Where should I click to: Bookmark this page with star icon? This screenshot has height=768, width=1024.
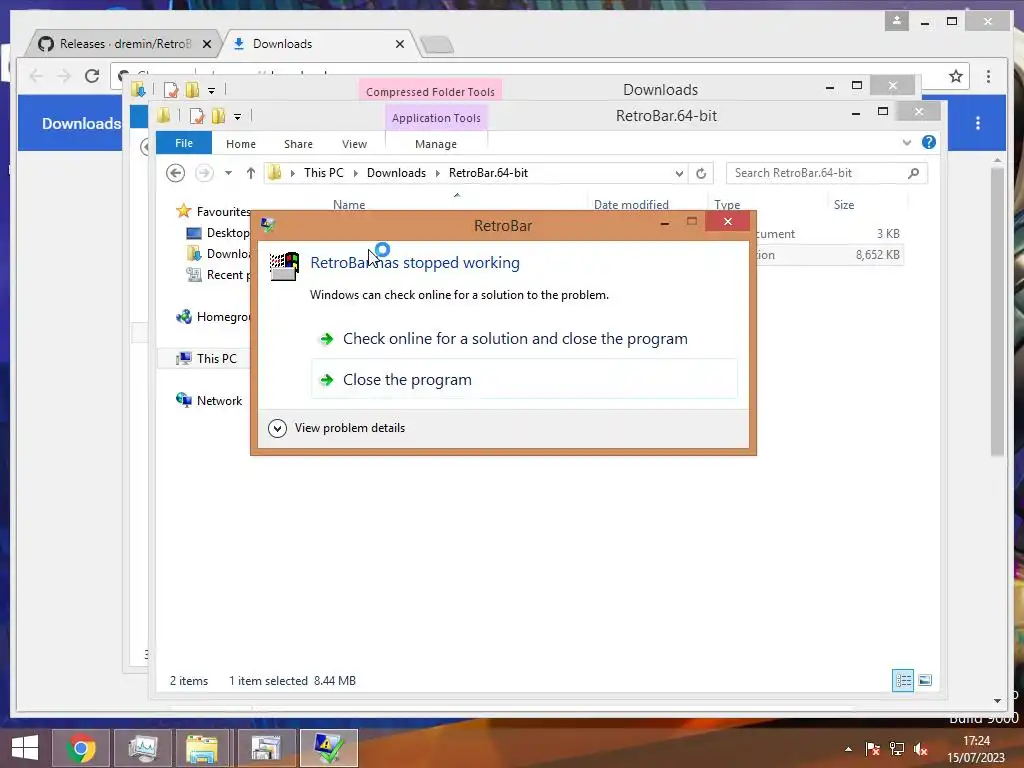point(955,76)
